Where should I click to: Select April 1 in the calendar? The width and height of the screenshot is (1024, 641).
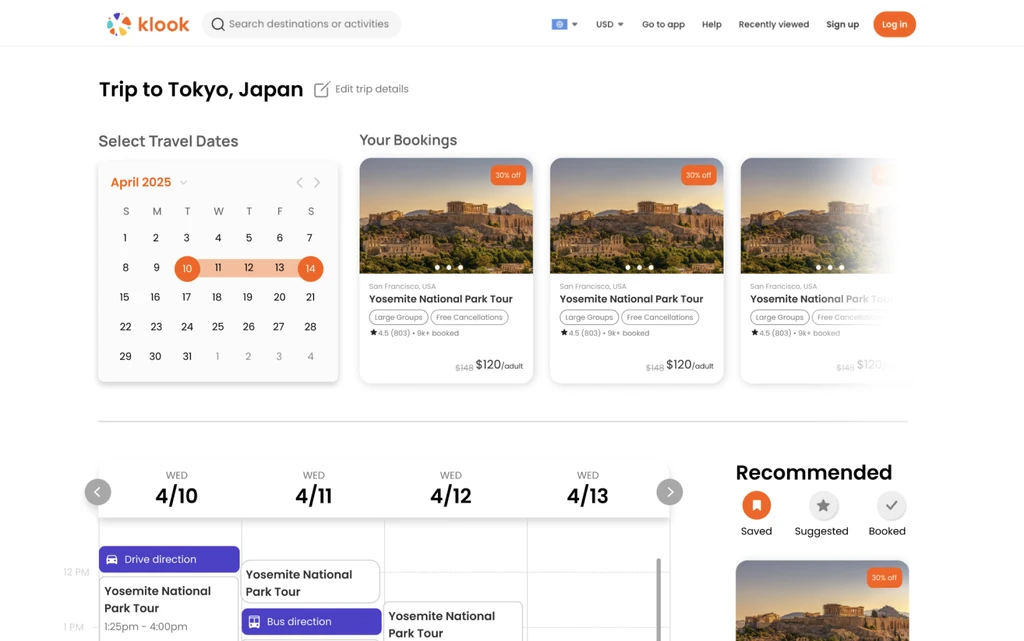(x=125, y=238)
